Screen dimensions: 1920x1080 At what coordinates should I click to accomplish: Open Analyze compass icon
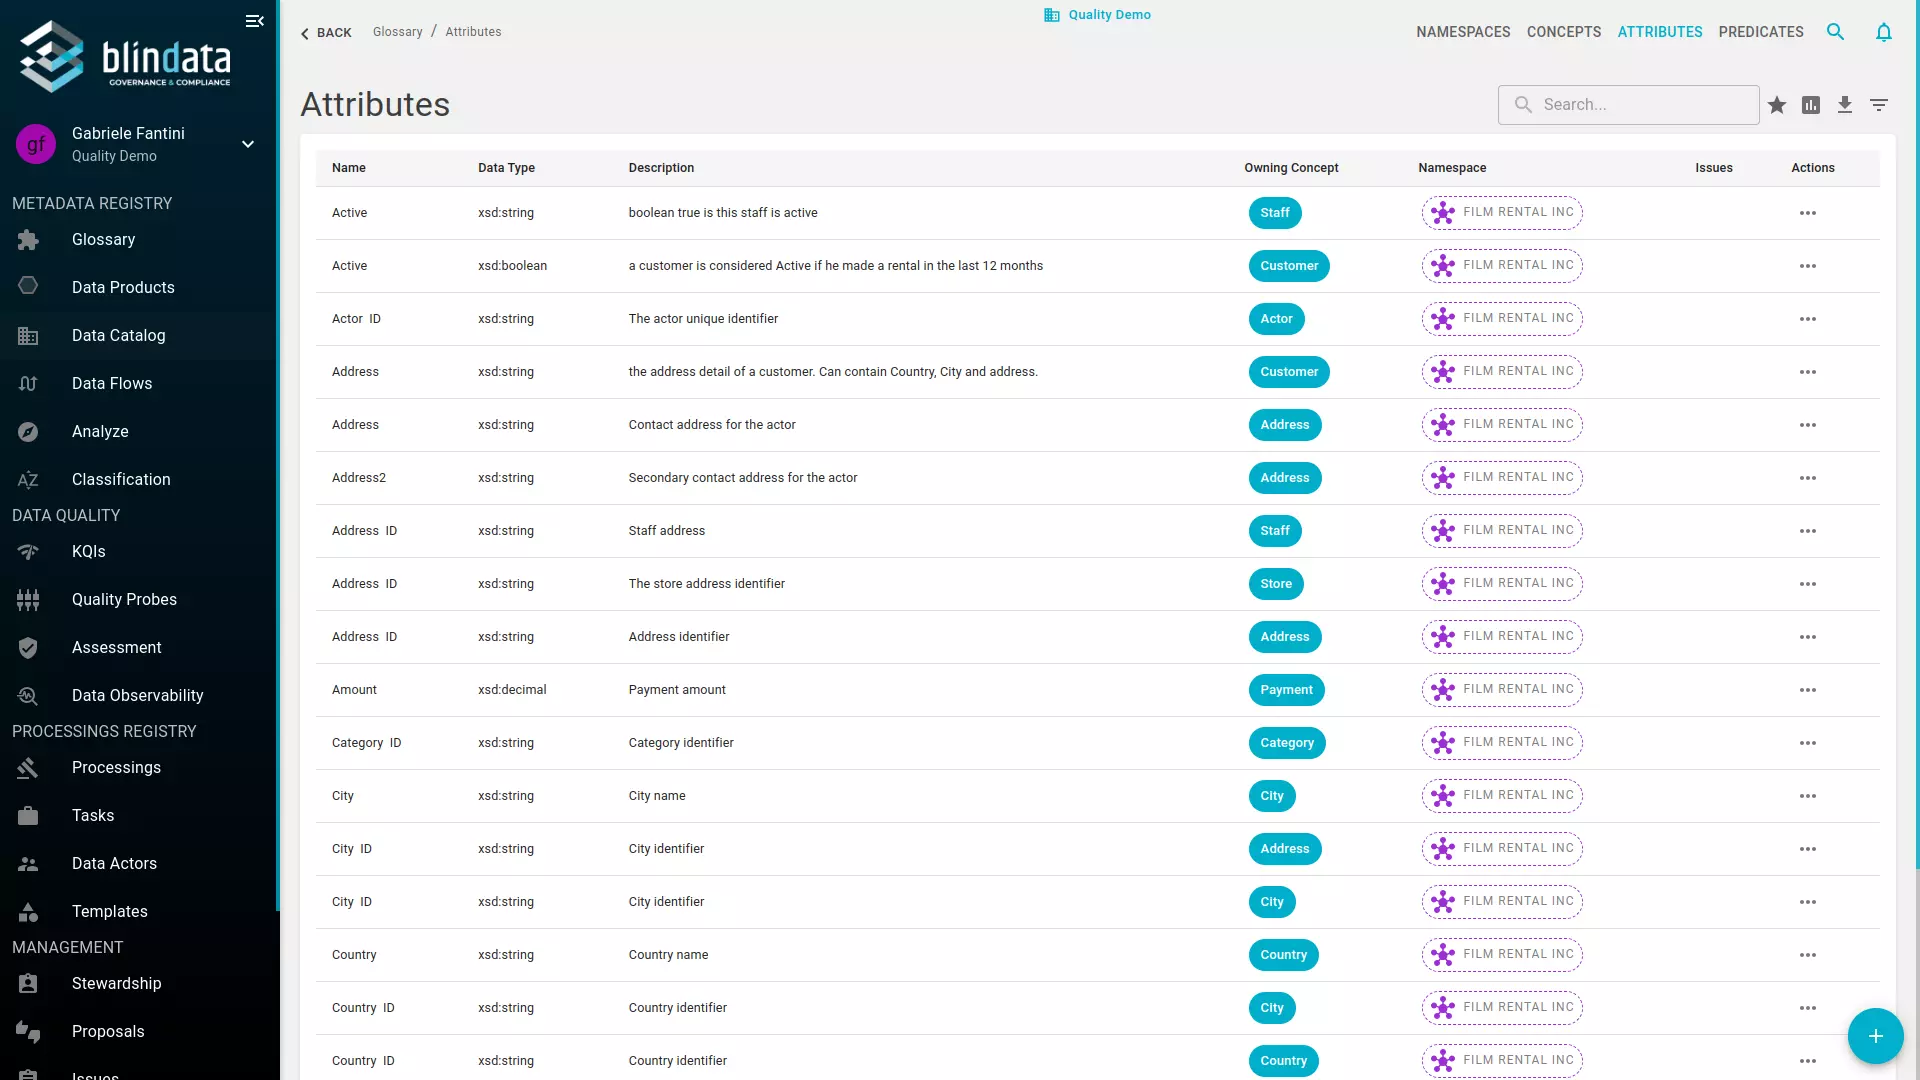(x=28, y=432)
